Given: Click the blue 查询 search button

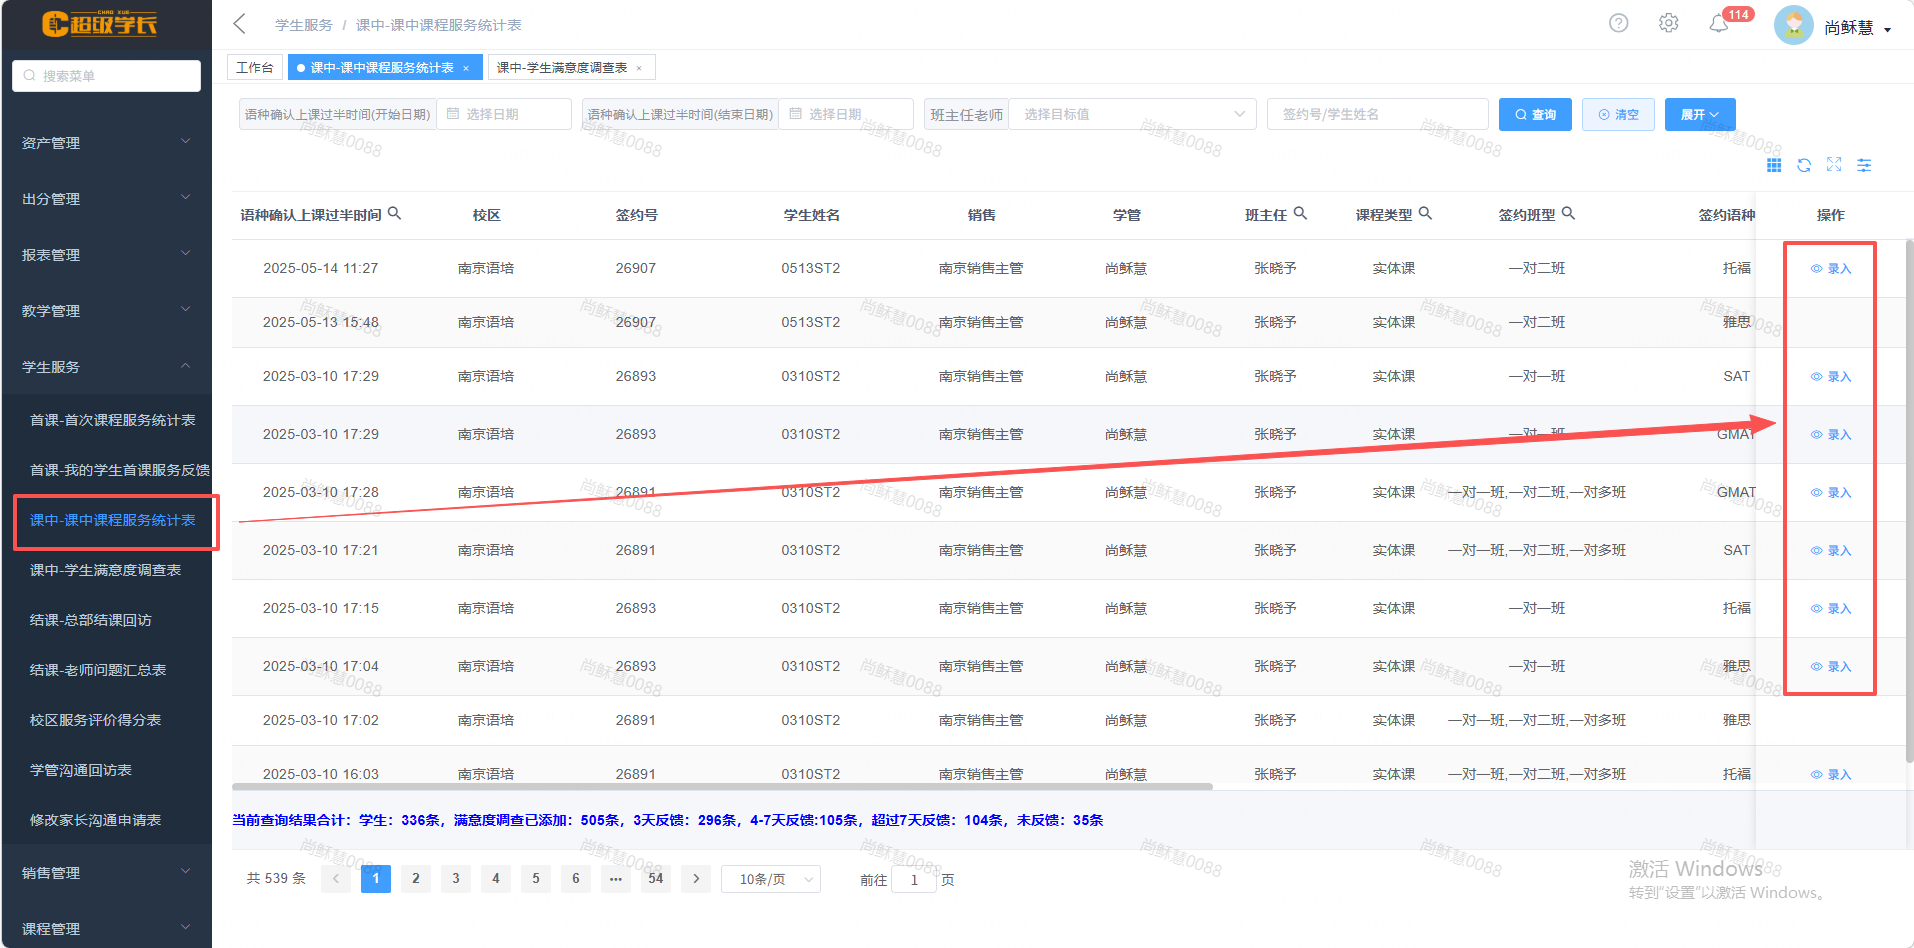Looking at the screenshot, I should coord(1535,115).
